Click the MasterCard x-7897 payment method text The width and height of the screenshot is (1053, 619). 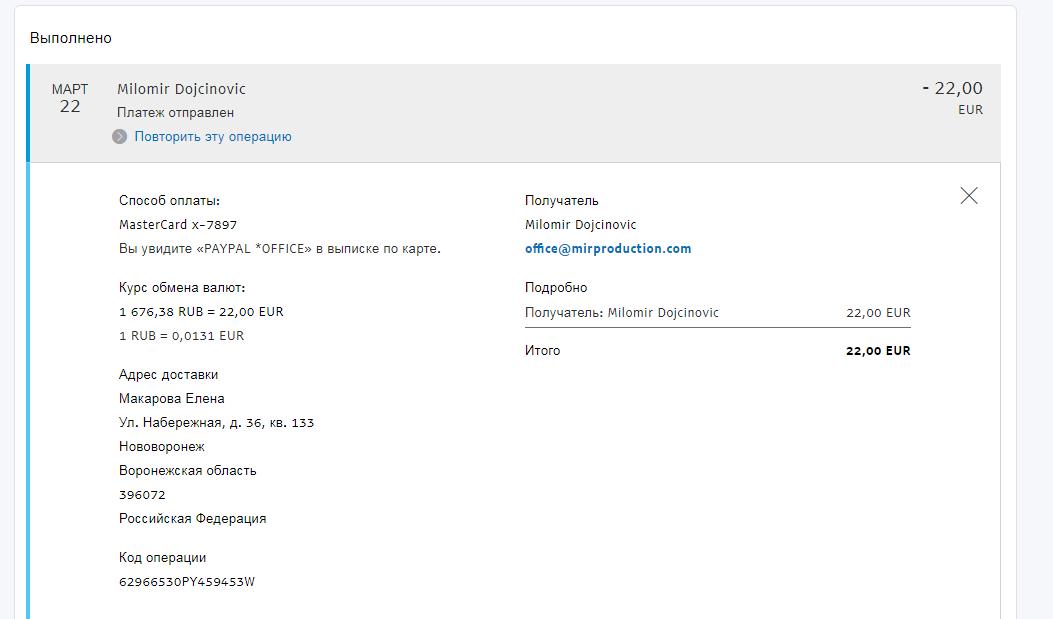click(178, 225)
